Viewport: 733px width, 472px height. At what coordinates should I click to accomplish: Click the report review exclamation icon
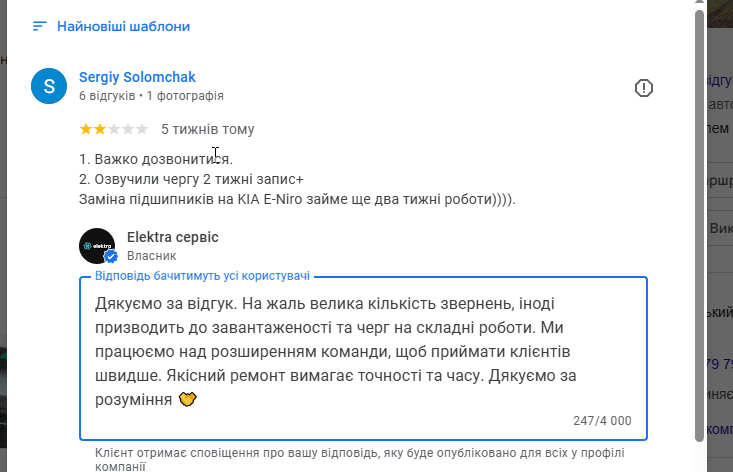coord(644,88)
